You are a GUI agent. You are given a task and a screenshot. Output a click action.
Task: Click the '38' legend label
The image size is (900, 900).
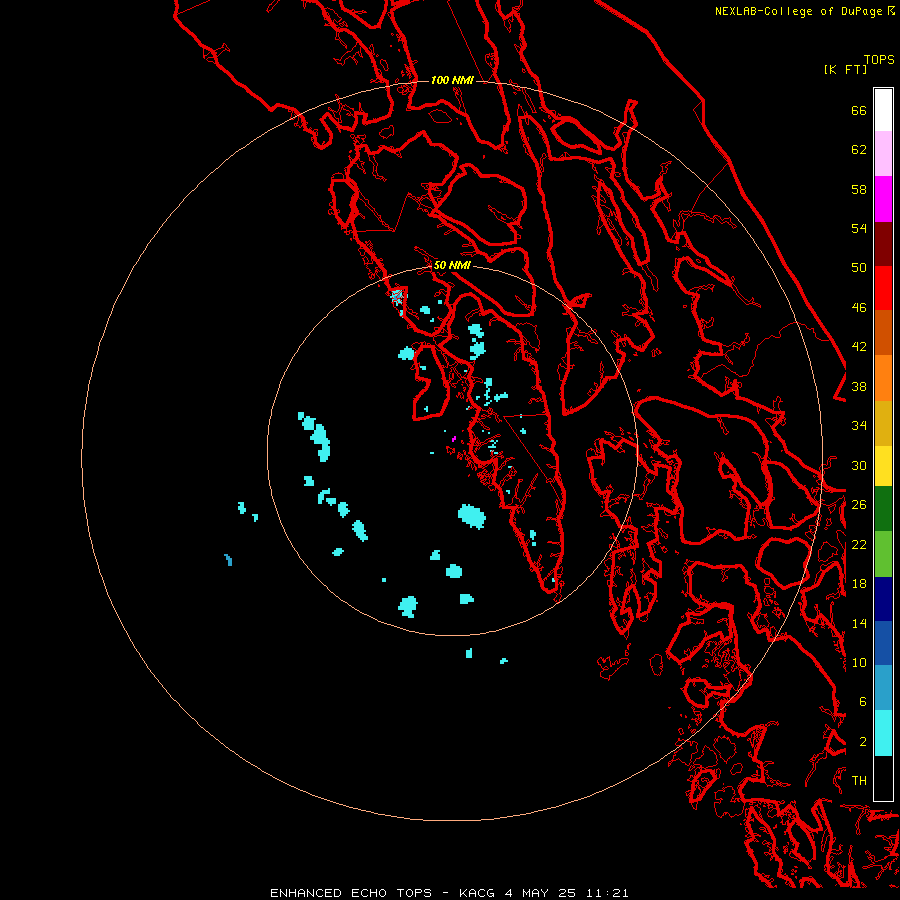(859, 387)
